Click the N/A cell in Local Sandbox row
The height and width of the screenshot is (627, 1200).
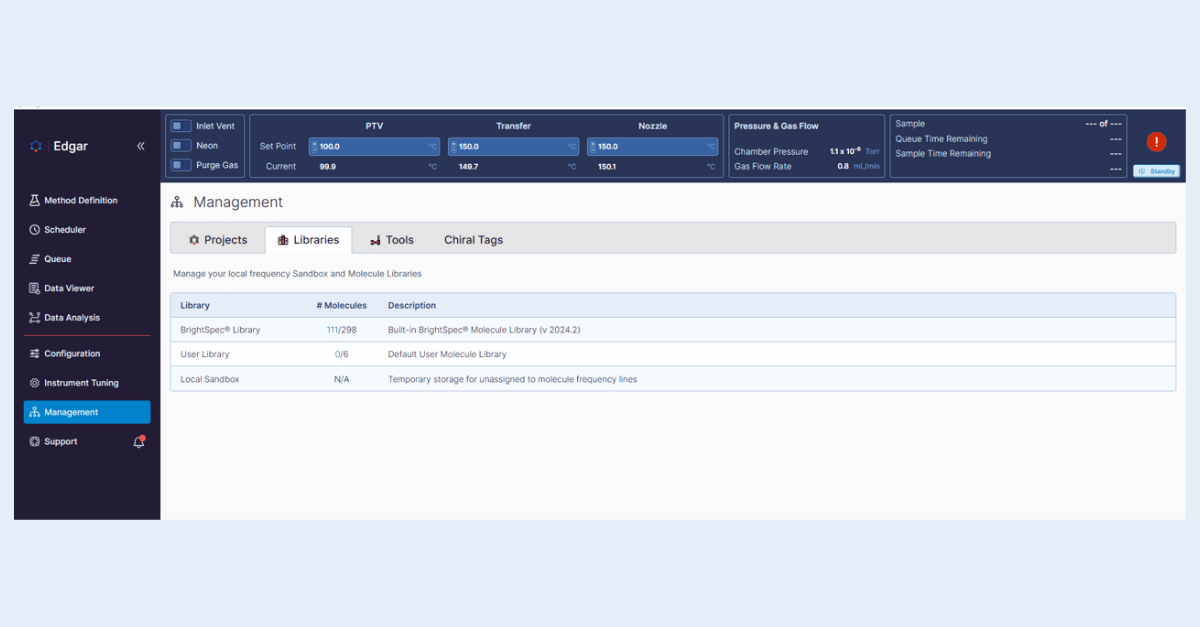point(342,379)
